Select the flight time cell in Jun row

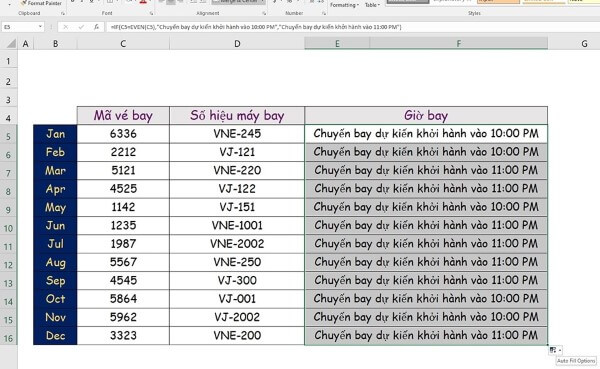coord(426,225)
